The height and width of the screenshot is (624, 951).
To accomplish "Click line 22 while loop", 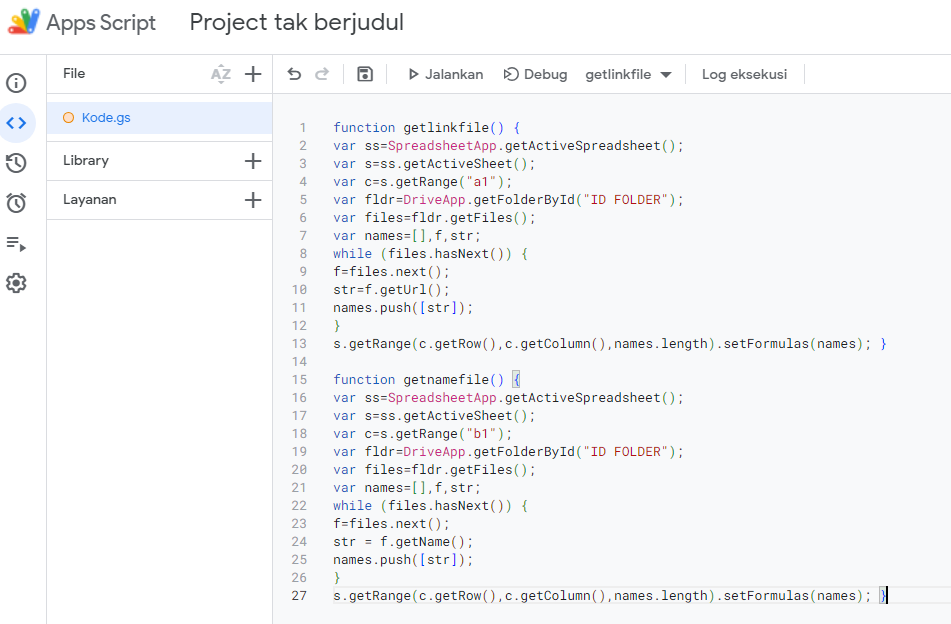I will (430, 505).
